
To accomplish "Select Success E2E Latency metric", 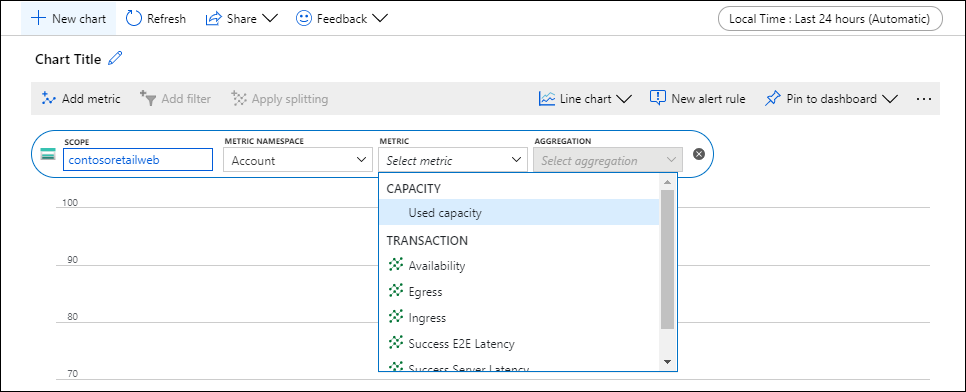I will pyautogui.click(x=519, y=343).
